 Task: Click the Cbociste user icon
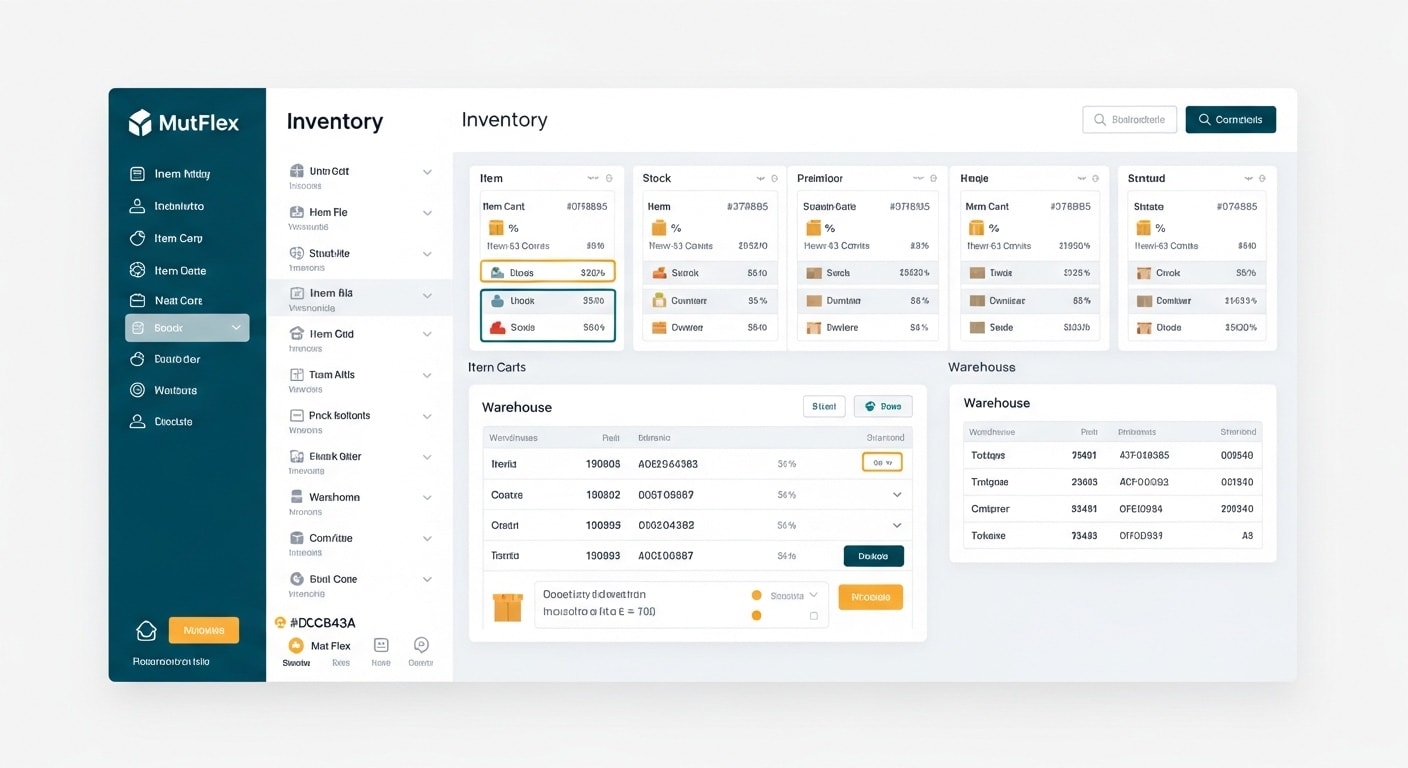138,421
